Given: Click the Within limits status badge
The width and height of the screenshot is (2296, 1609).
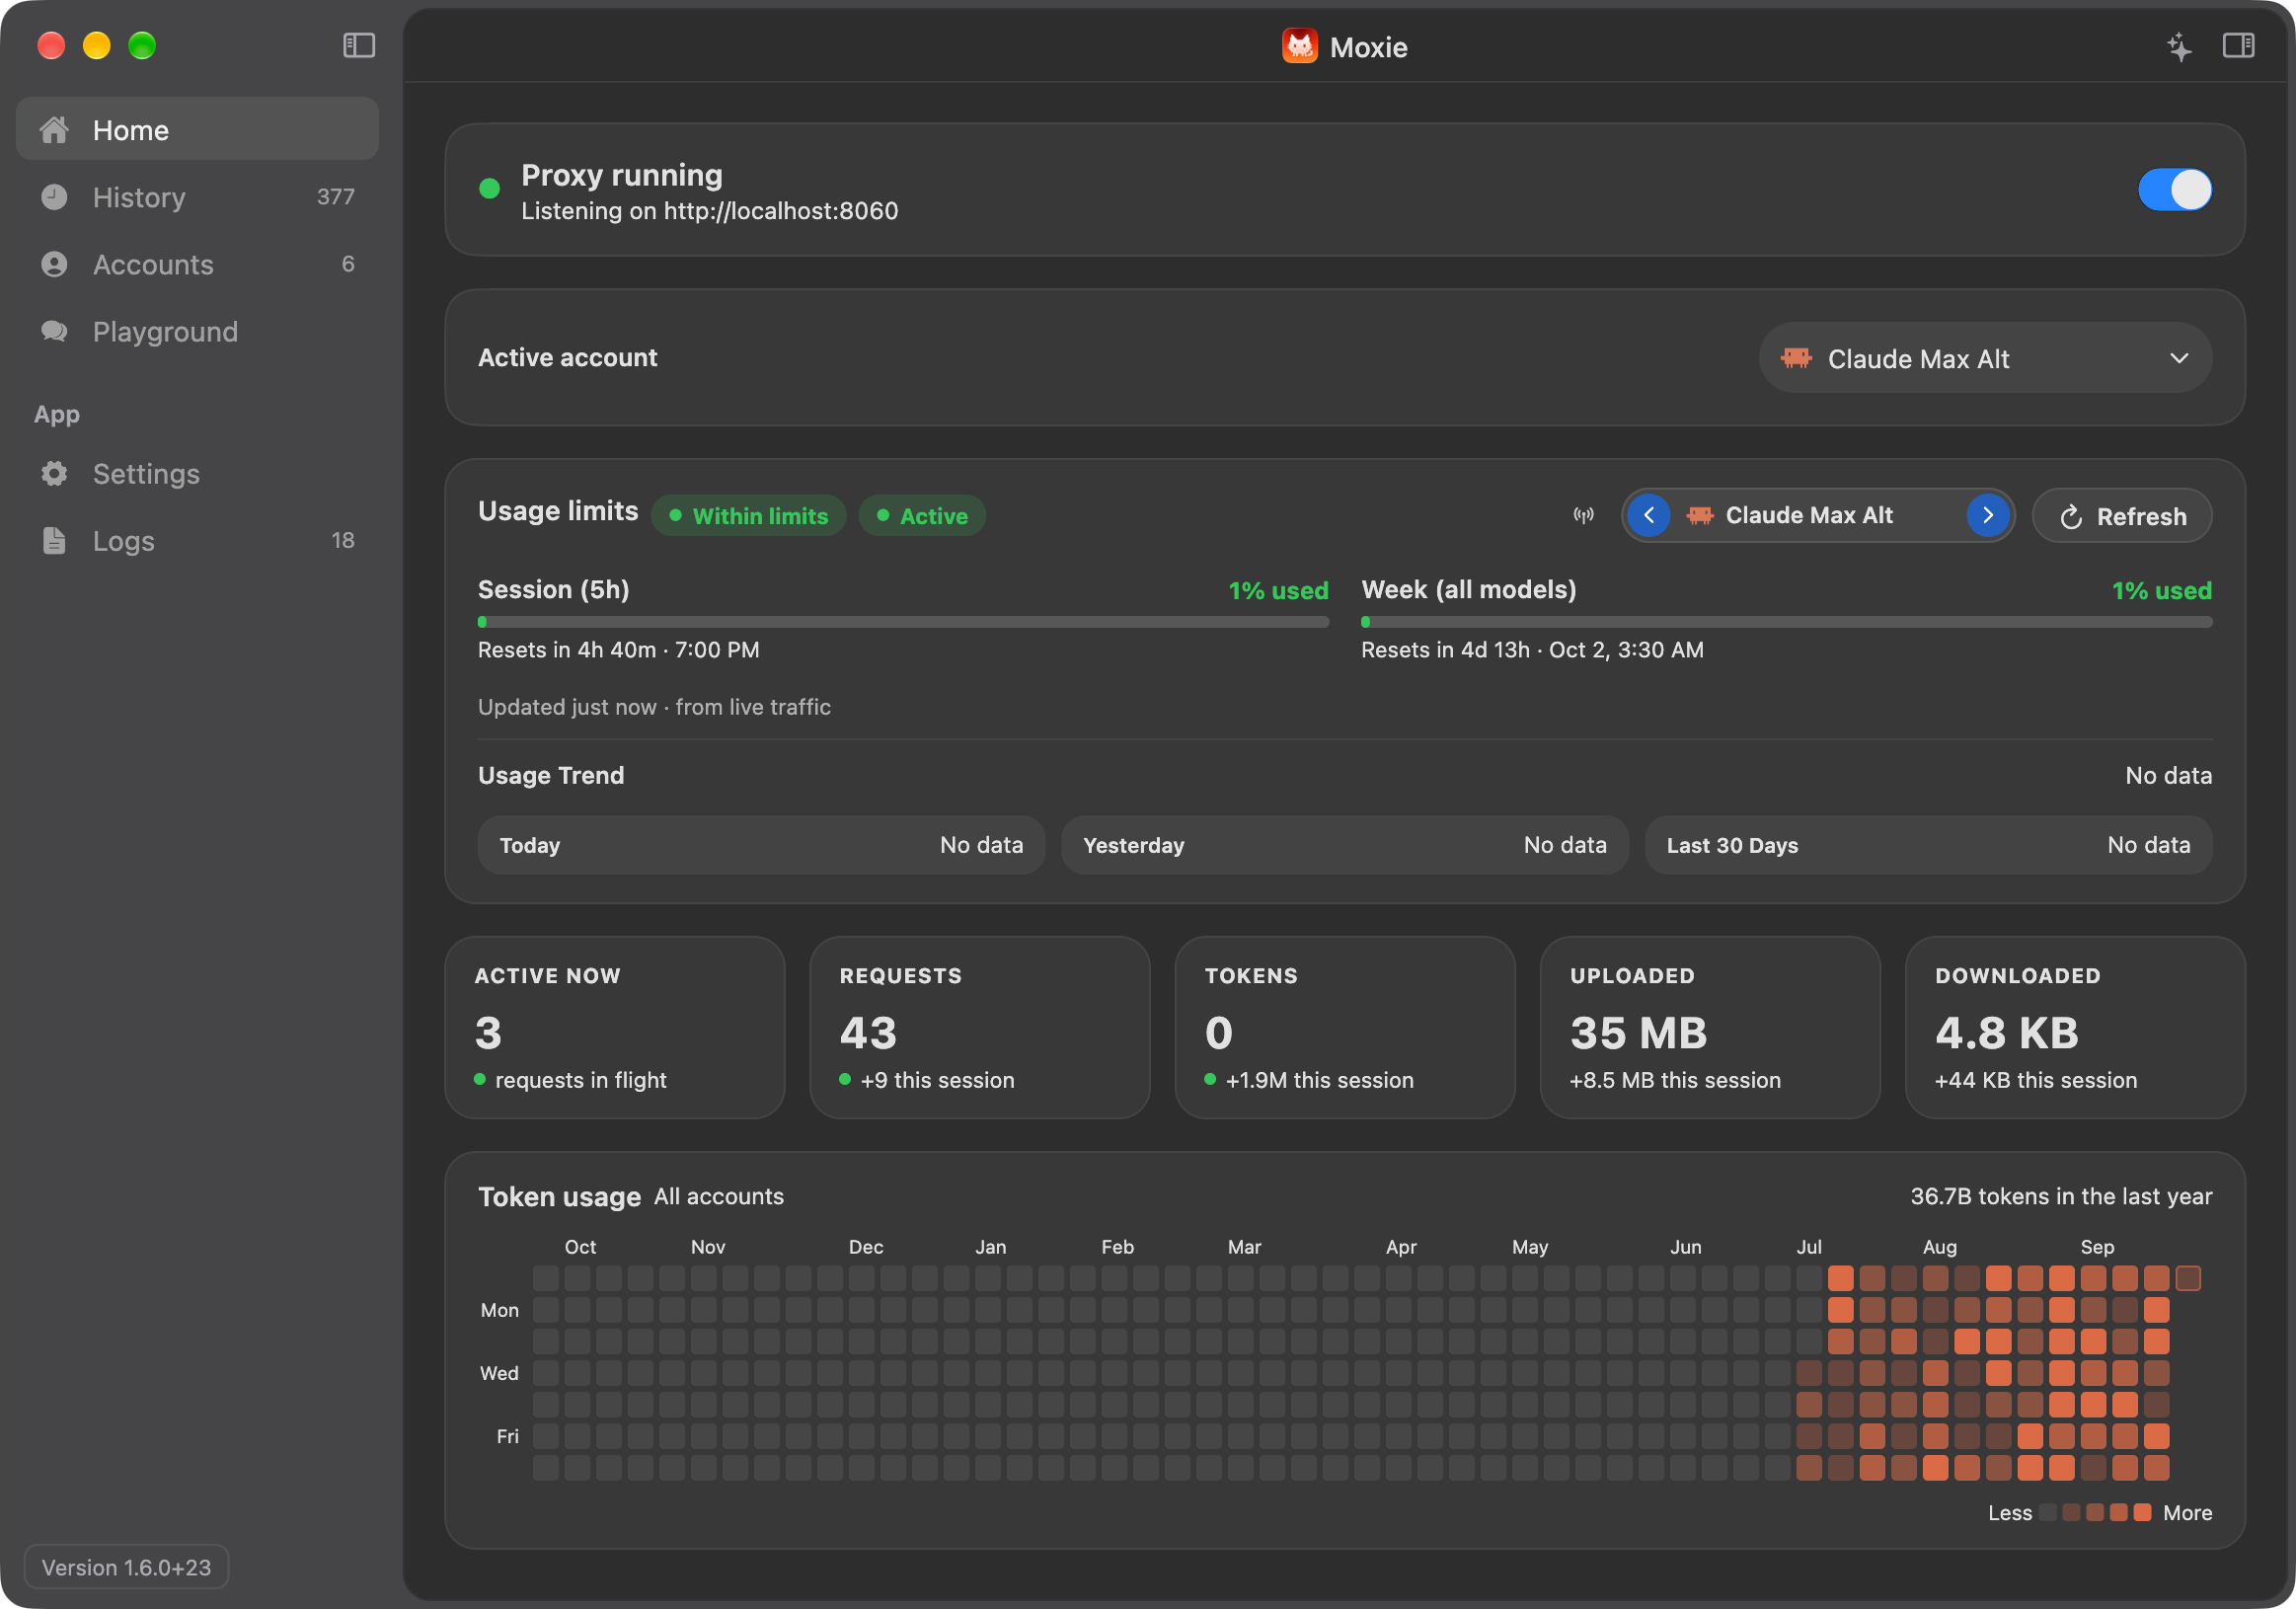Looking at the screenshot, I should [x=748, y=516].
